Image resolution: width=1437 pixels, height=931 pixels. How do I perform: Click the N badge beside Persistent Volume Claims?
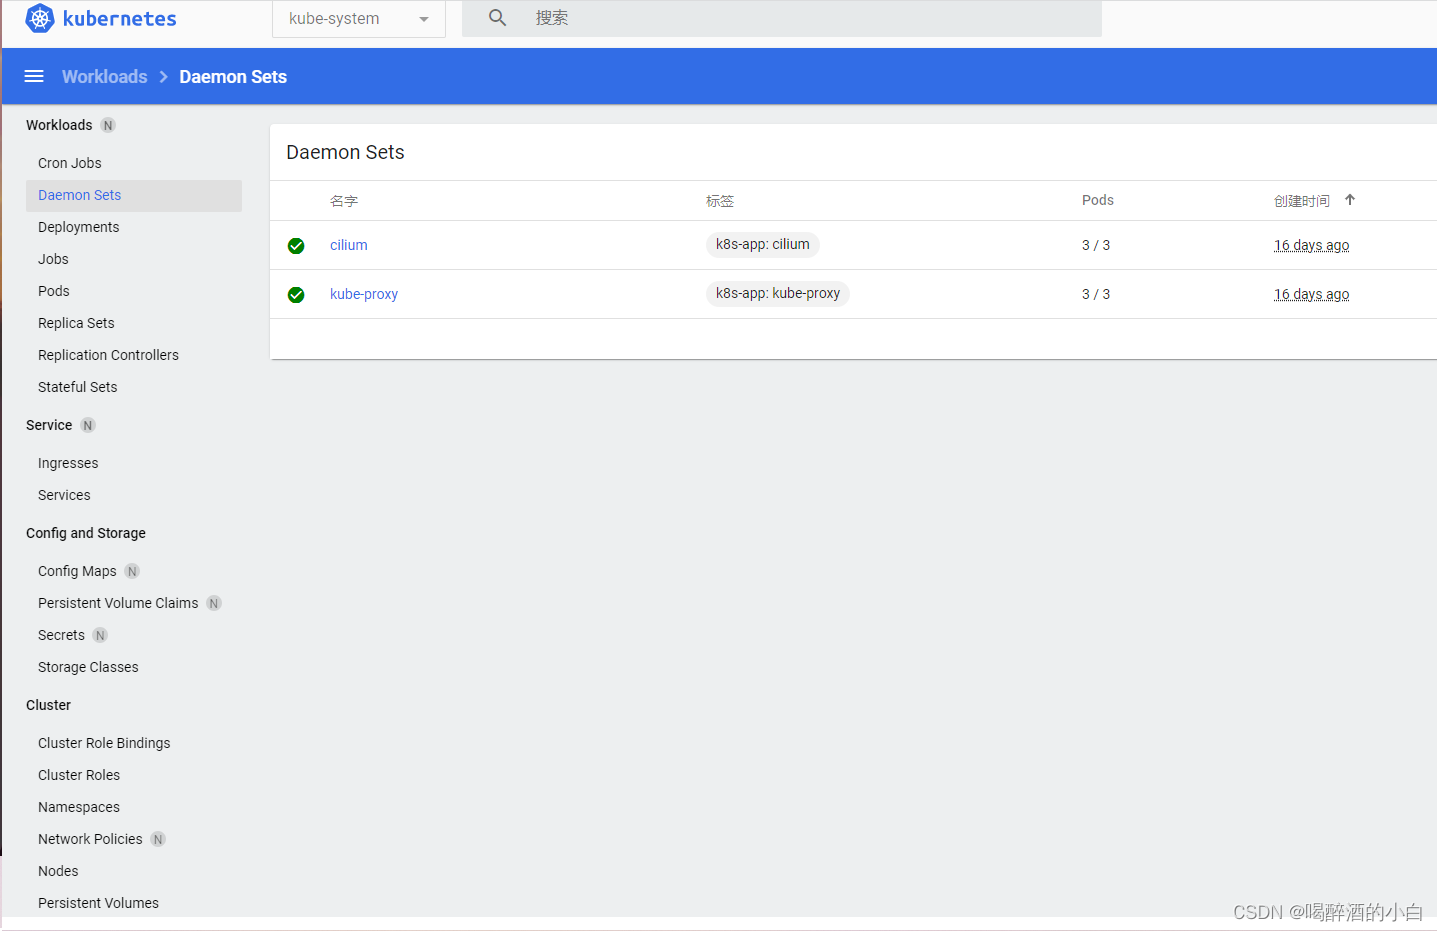coord(214,603)
